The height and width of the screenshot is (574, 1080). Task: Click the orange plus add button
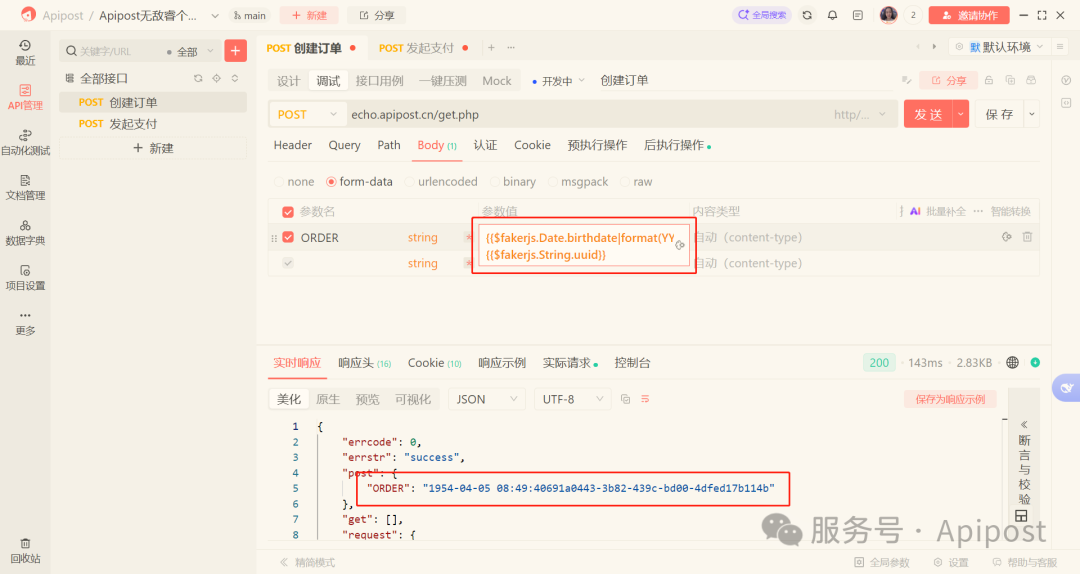(x=236, y=50)
